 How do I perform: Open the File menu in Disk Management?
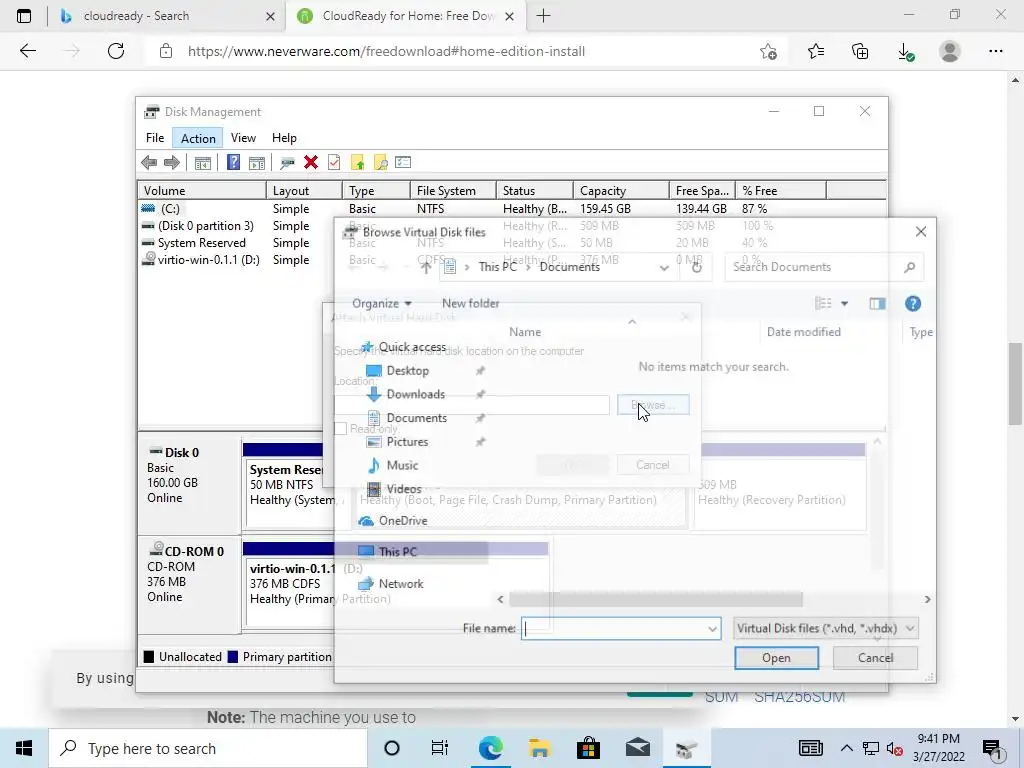tap(155, 138)
